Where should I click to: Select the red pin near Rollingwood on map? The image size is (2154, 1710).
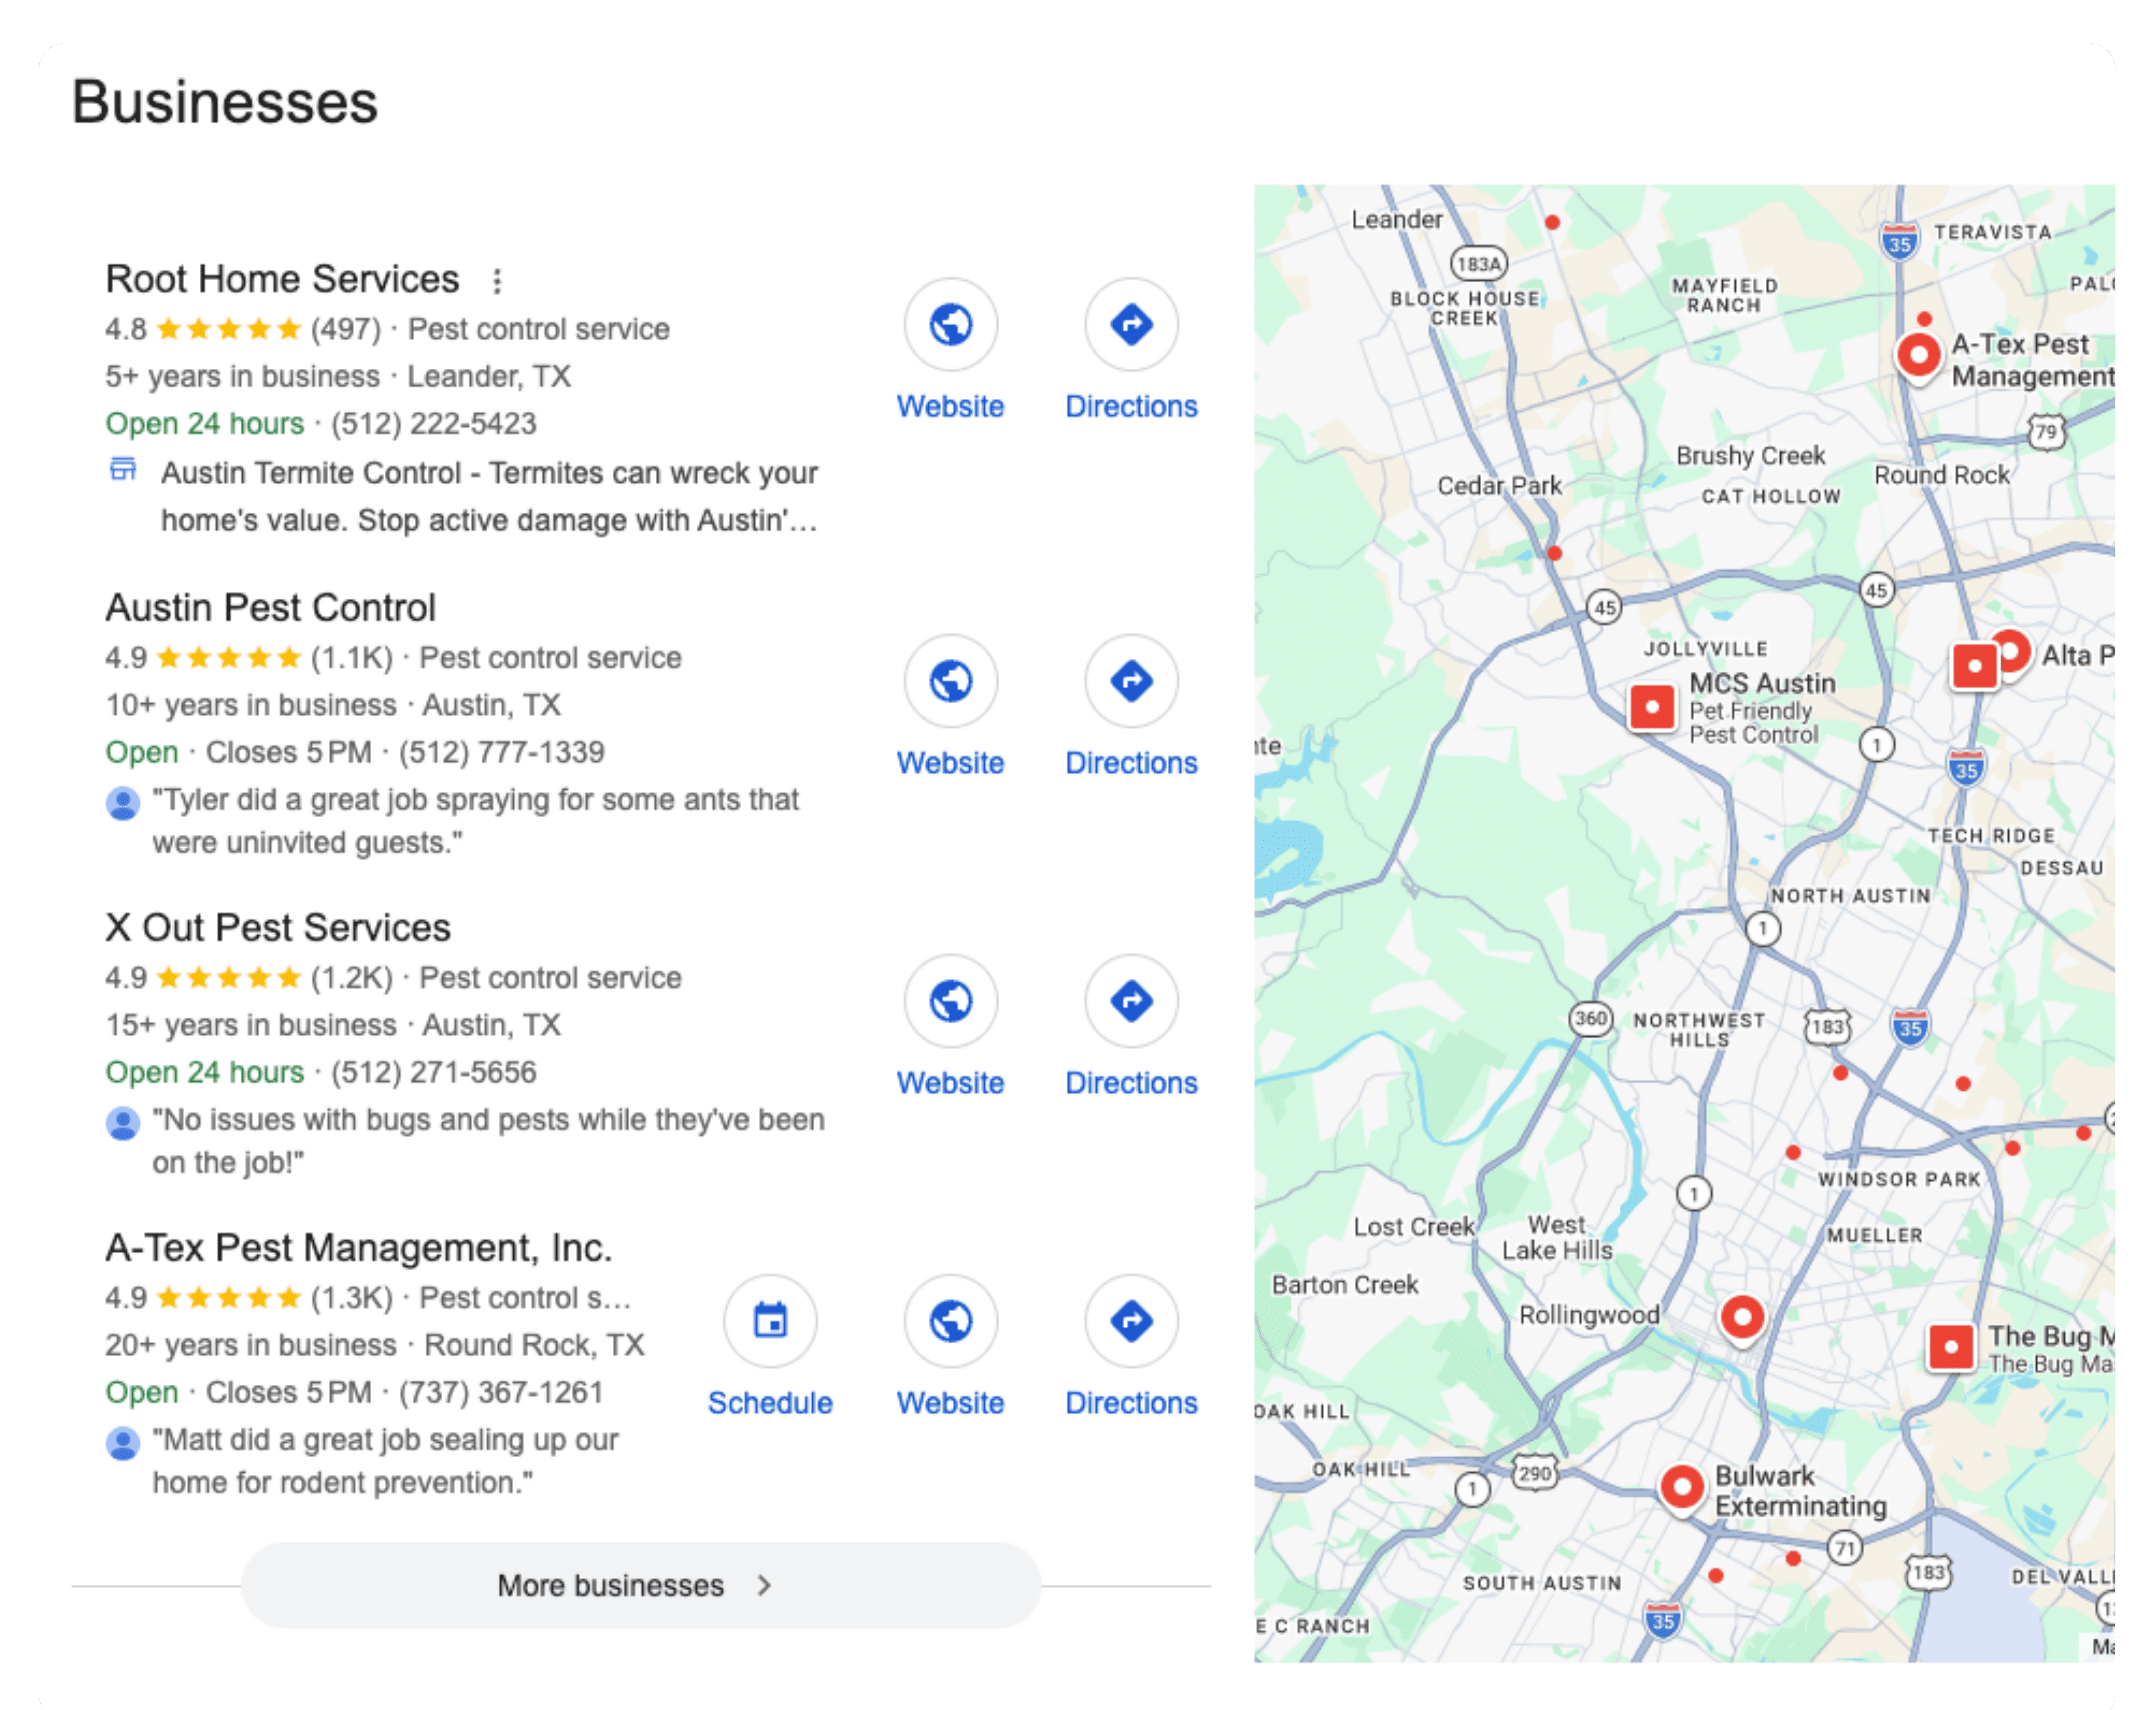(1742, 1318)
